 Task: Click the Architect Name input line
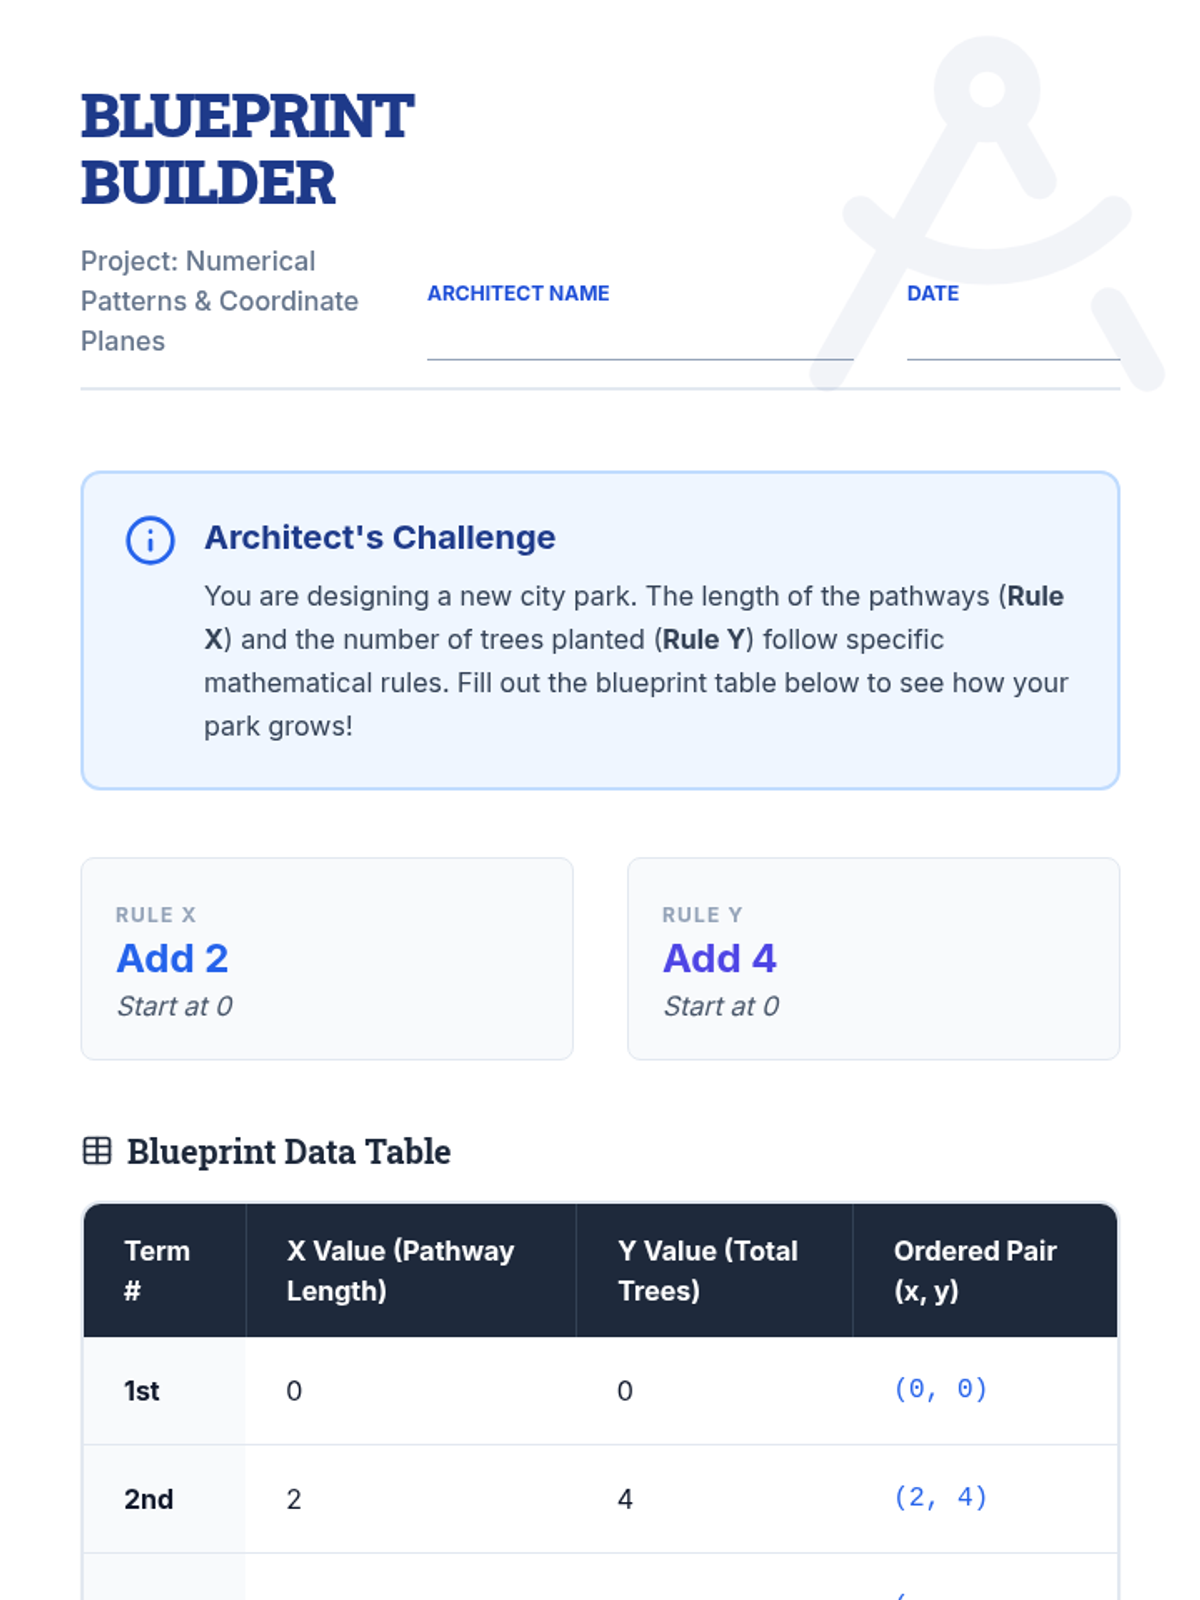tap(639, 340)
